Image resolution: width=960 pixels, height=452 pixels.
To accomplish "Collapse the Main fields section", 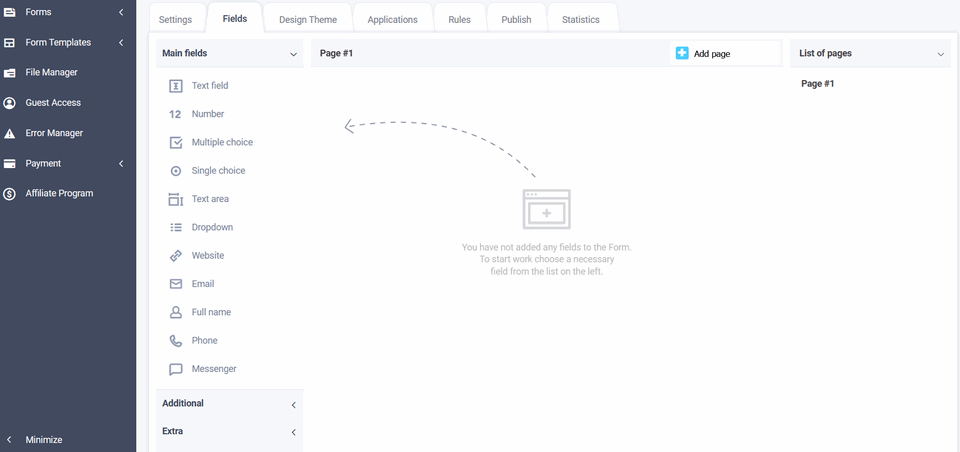I will pos(293,54).
